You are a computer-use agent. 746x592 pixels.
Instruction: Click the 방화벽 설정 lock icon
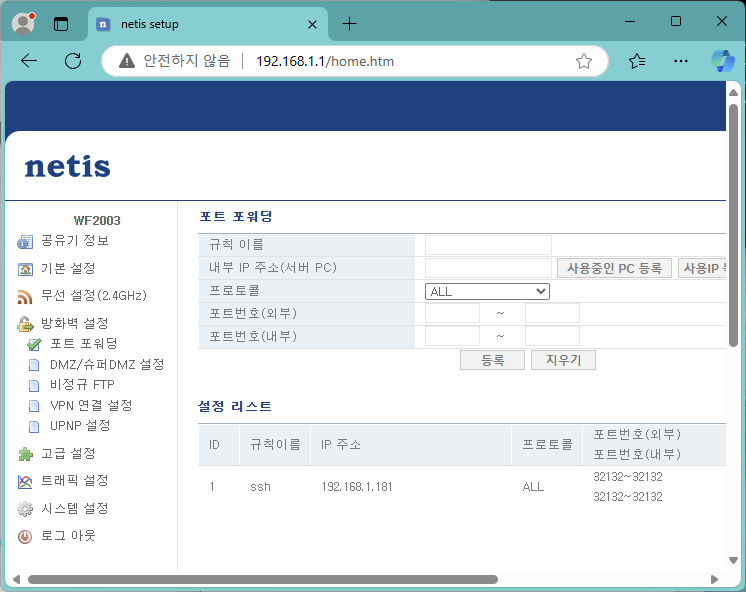point(26,324)
